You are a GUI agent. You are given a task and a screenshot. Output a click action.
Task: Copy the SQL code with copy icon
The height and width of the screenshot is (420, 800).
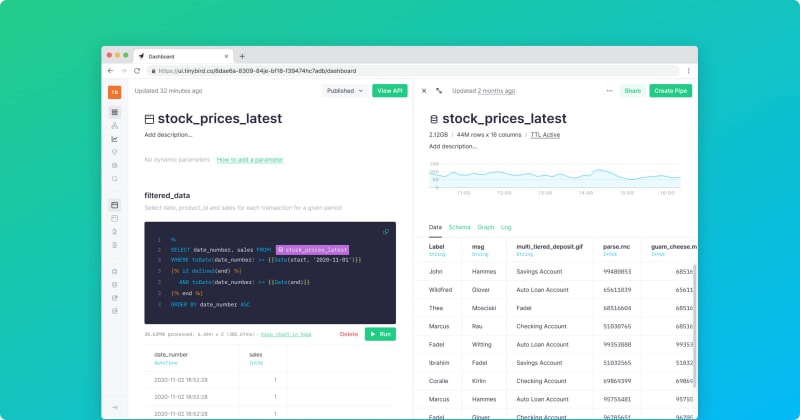coord(386,231)
